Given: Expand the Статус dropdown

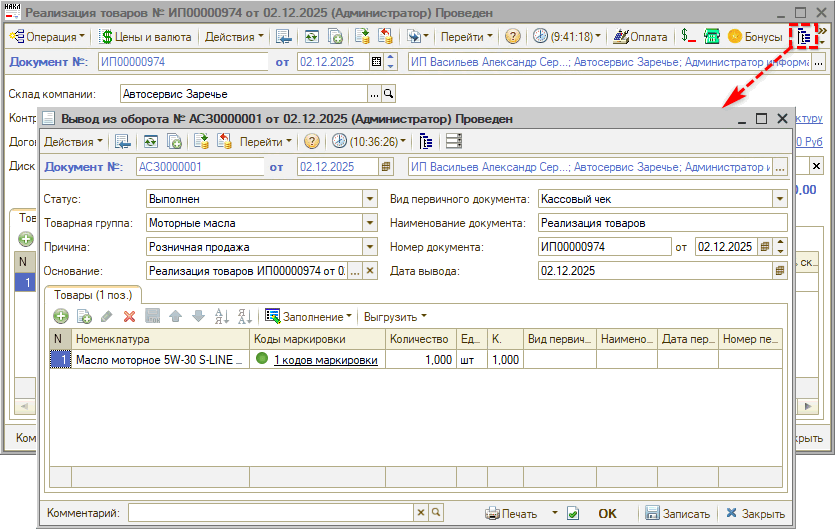Looking at the screenshot, I should click(369, 199).
